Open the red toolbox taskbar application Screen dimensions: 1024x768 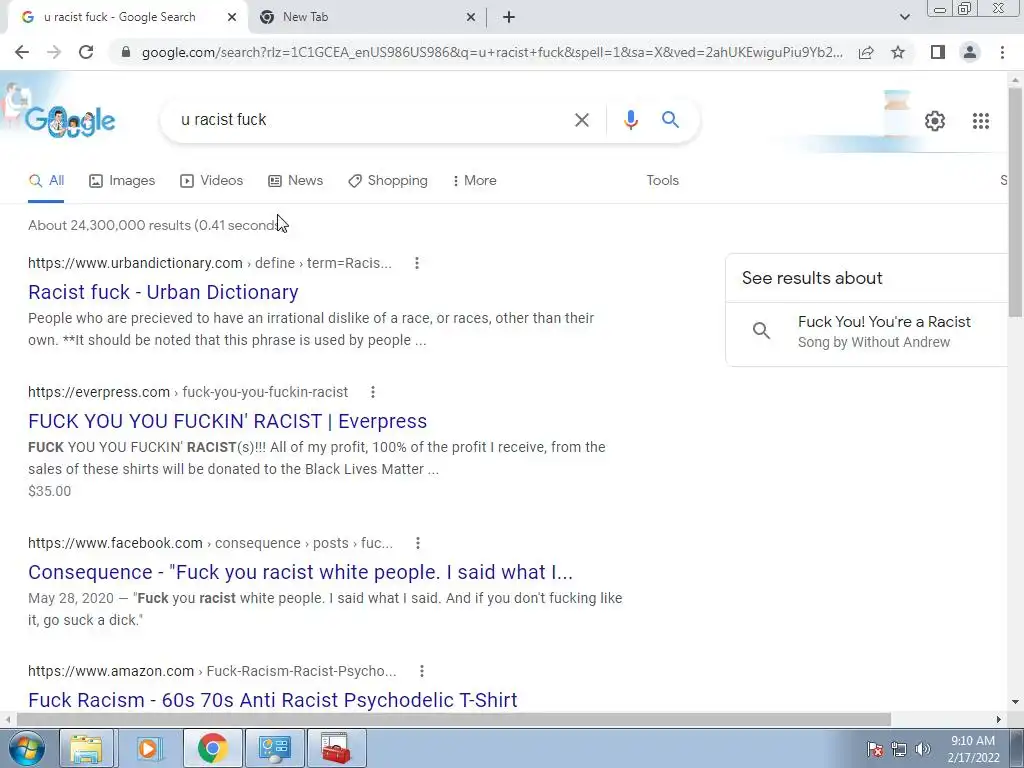click(336, 748)
